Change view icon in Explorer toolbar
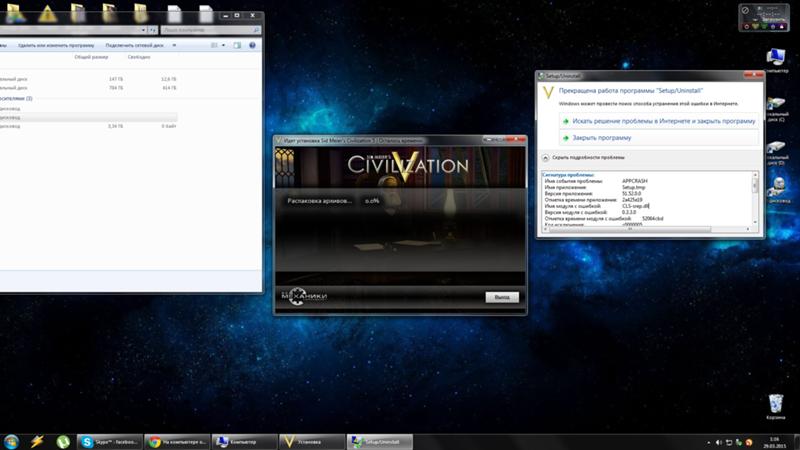 click(215, 45)
